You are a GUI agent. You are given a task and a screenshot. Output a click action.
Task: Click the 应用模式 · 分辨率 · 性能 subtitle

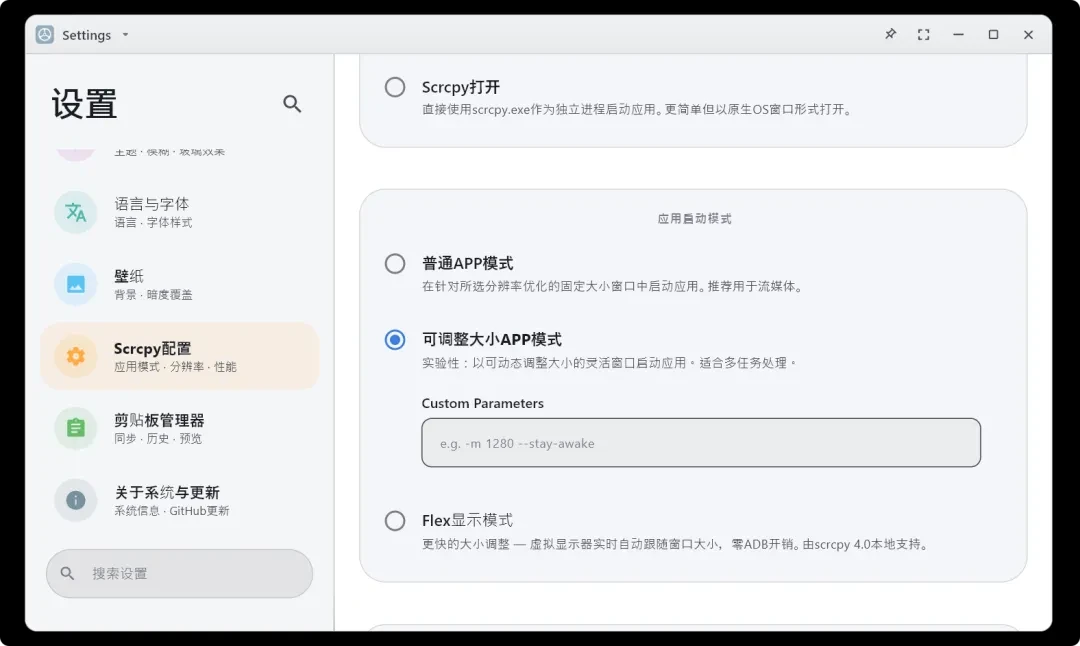pos(175,366)
